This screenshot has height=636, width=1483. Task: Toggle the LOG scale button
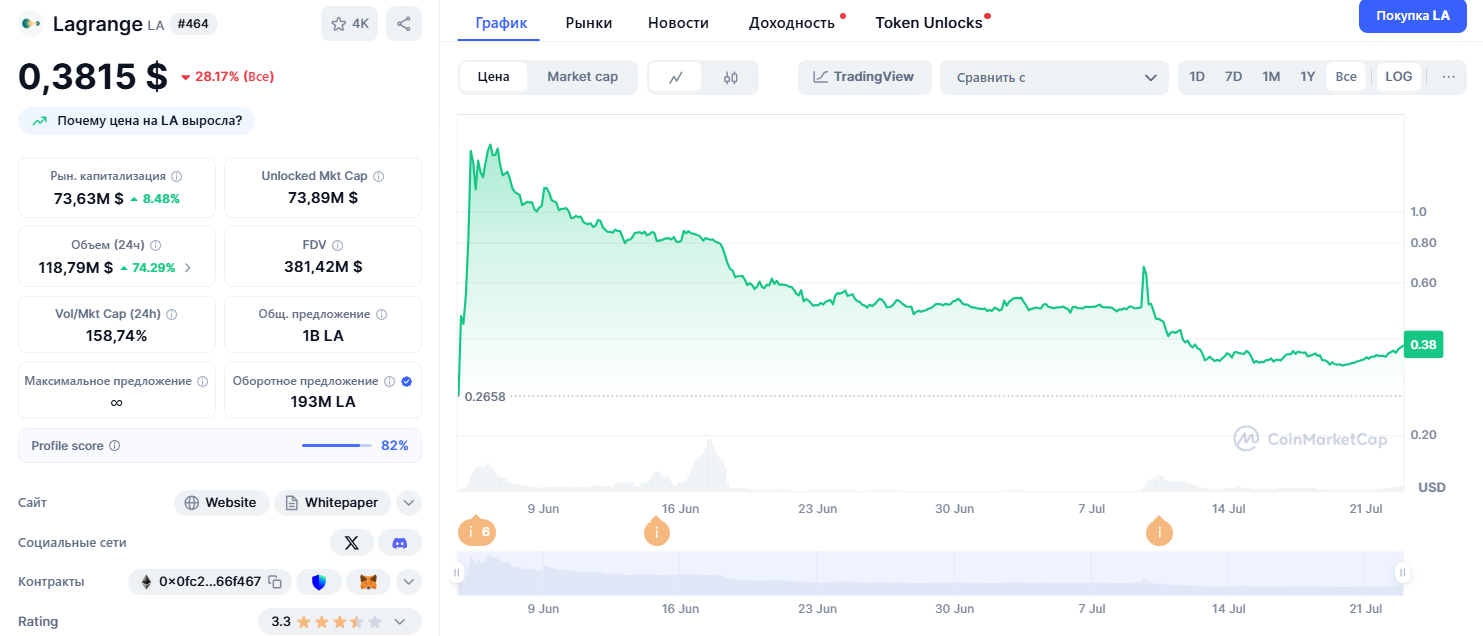pos(1399,77)
